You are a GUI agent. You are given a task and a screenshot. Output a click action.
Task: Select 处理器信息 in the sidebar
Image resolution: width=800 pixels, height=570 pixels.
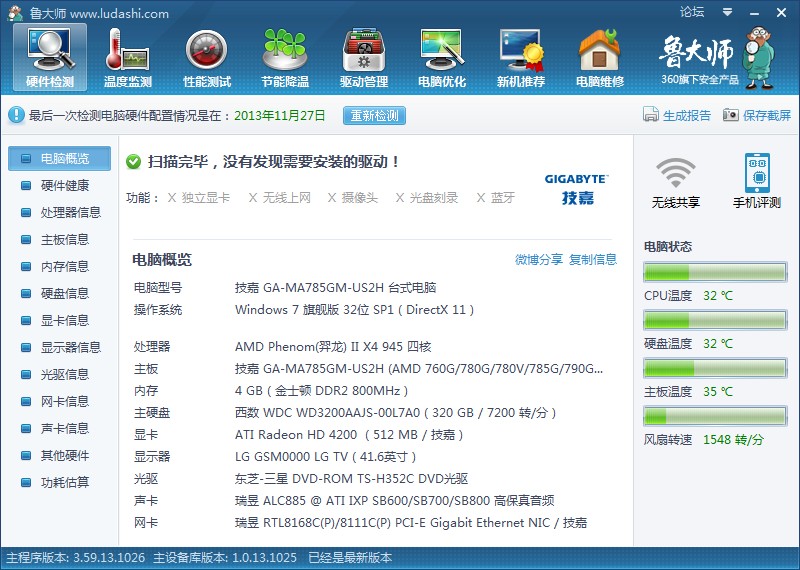pyautogui.click(x=70, y=212)
